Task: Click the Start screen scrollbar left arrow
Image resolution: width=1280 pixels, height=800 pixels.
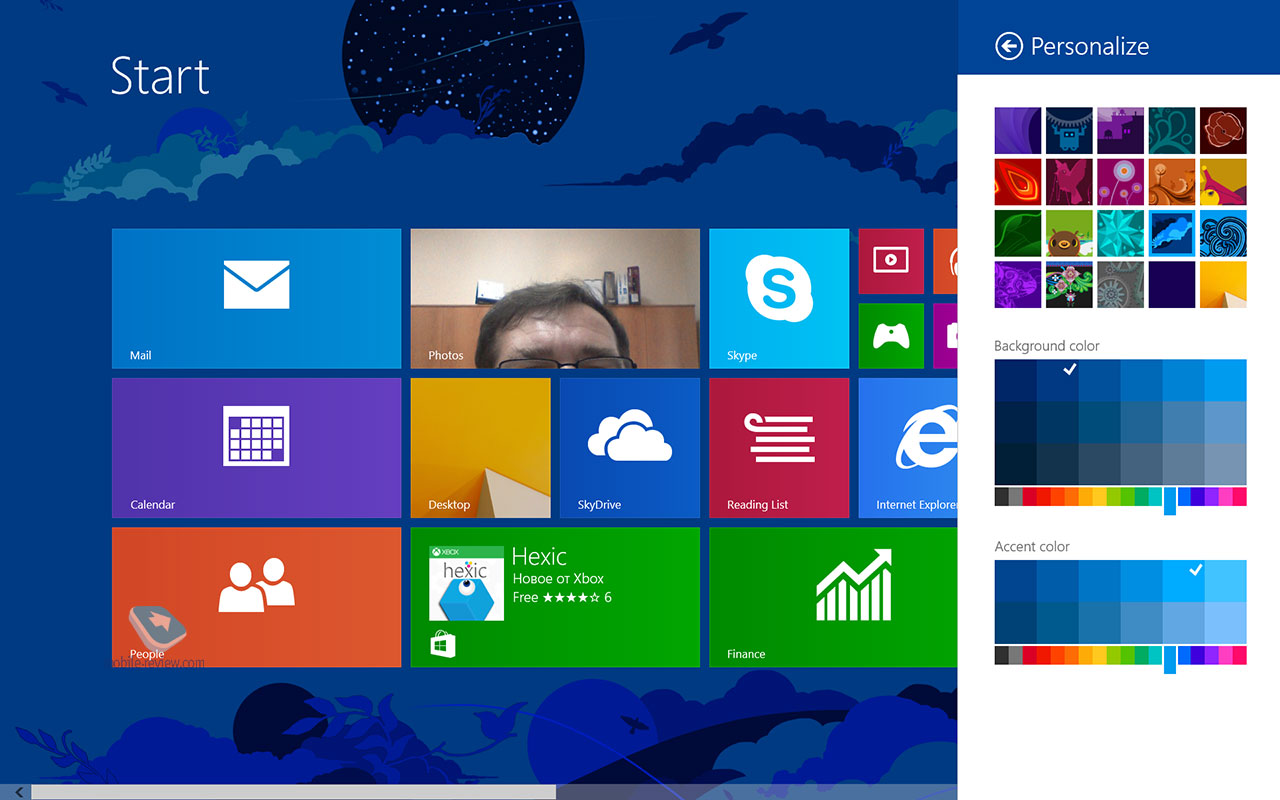Action: click(x=17, y=792)
